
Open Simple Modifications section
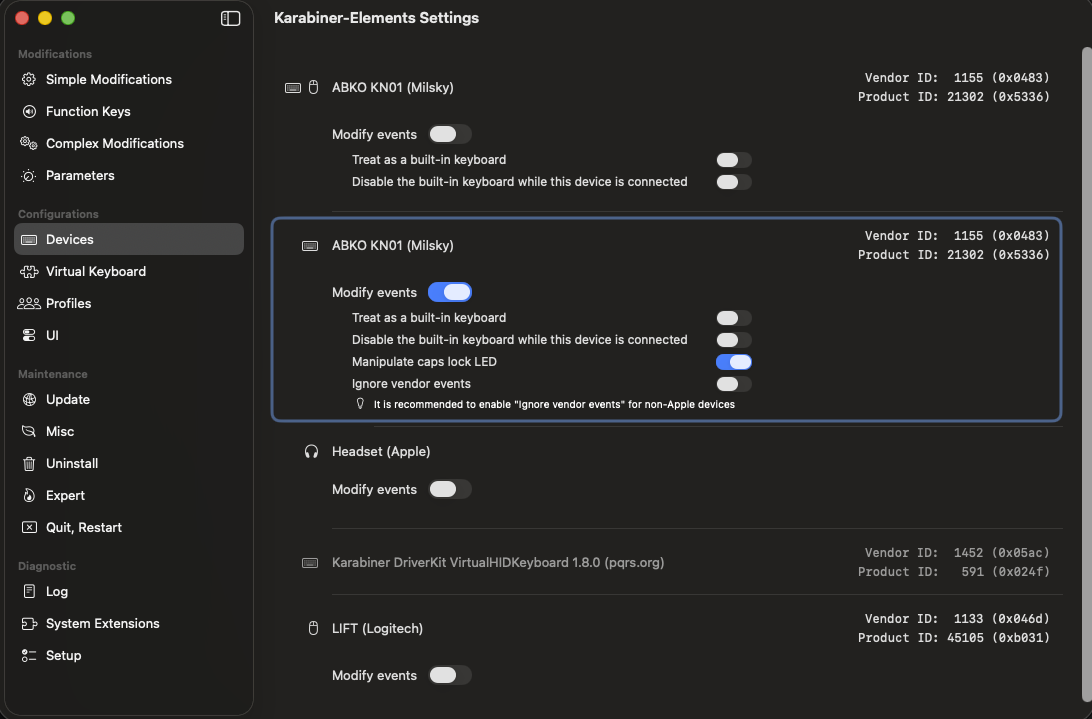[129, 79]
